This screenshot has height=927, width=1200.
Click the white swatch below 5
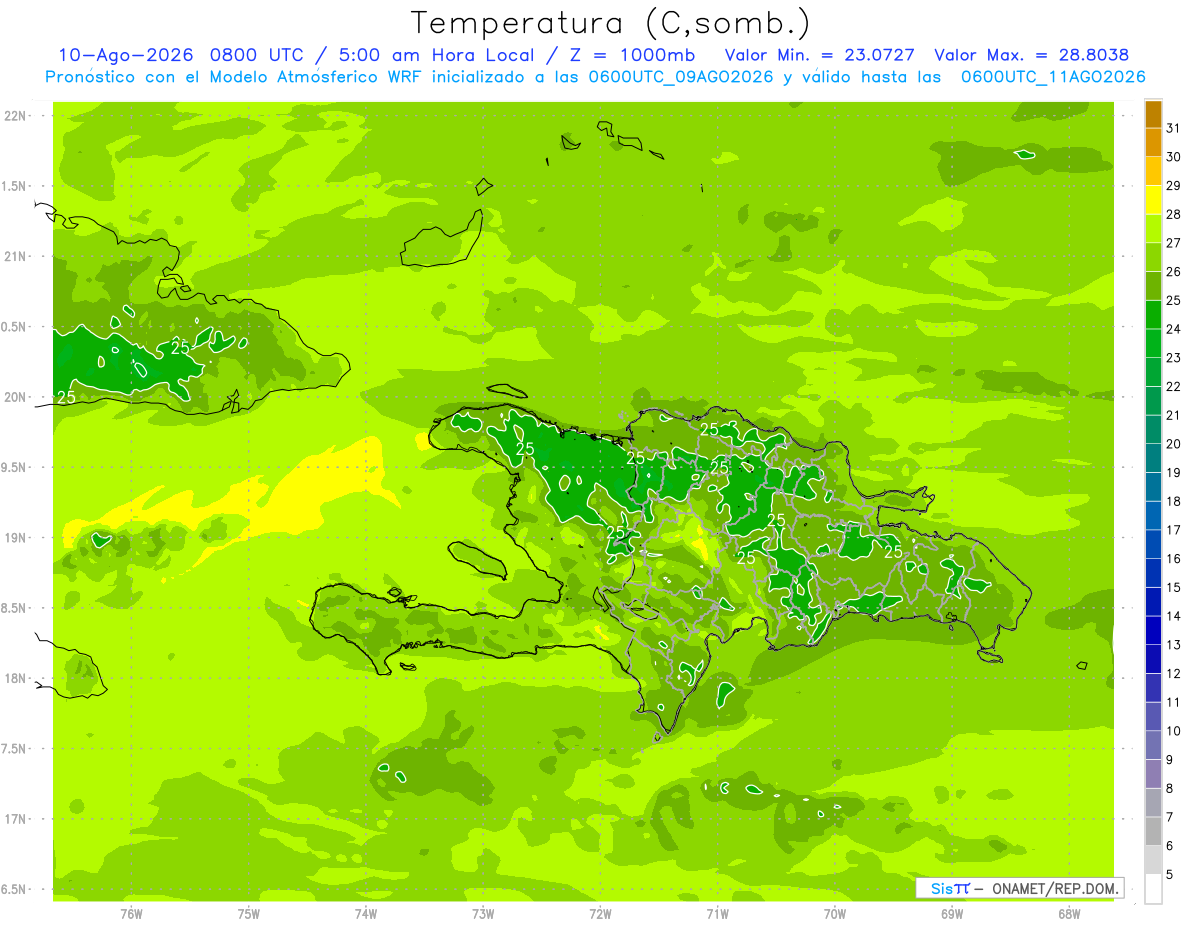1153,889
